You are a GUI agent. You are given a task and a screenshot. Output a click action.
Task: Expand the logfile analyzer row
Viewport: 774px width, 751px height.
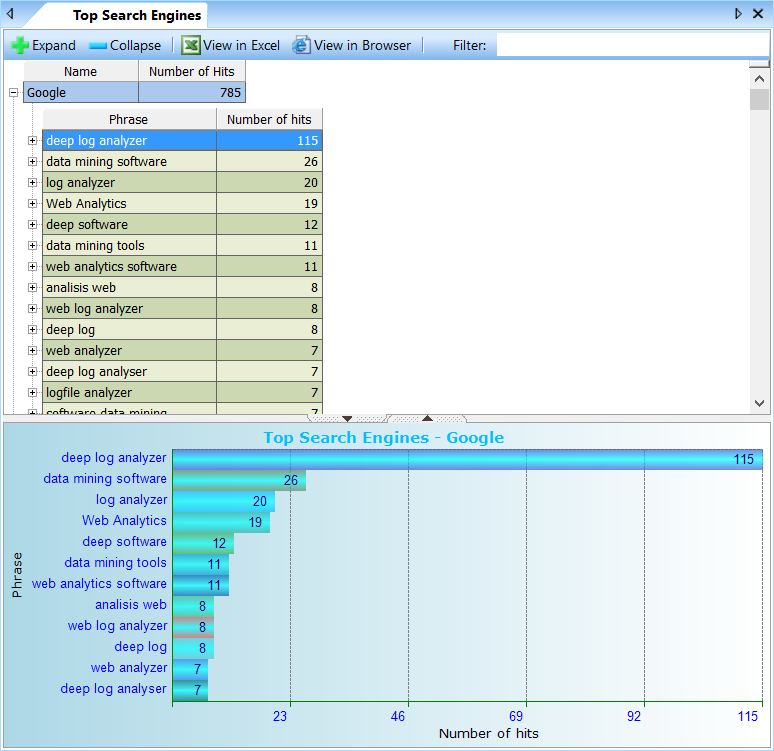pos(33,393)
